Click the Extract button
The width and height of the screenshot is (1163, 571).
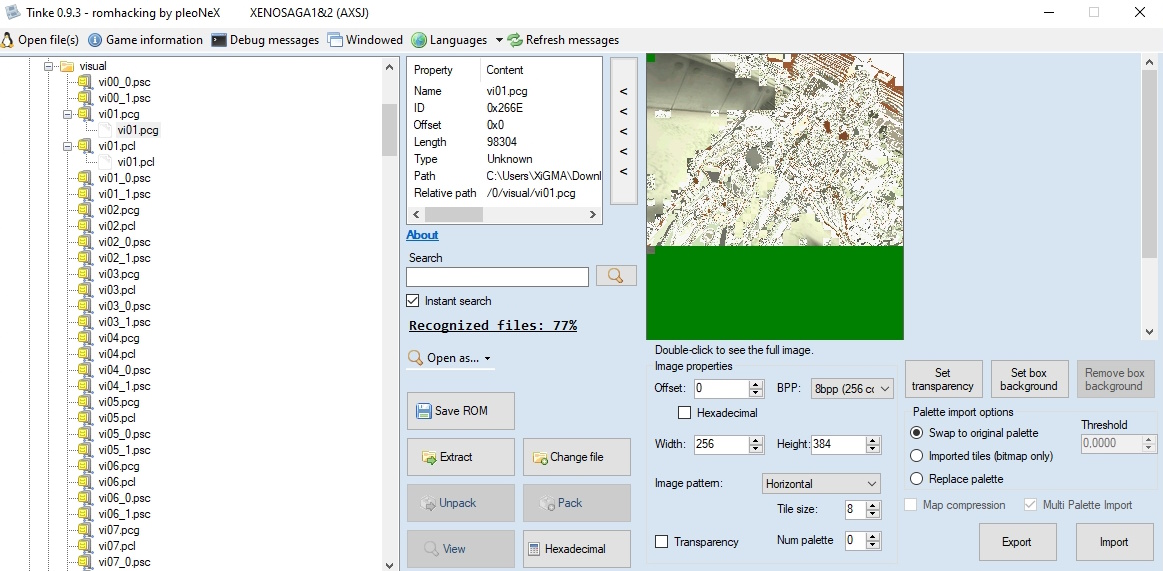[461, 457]
